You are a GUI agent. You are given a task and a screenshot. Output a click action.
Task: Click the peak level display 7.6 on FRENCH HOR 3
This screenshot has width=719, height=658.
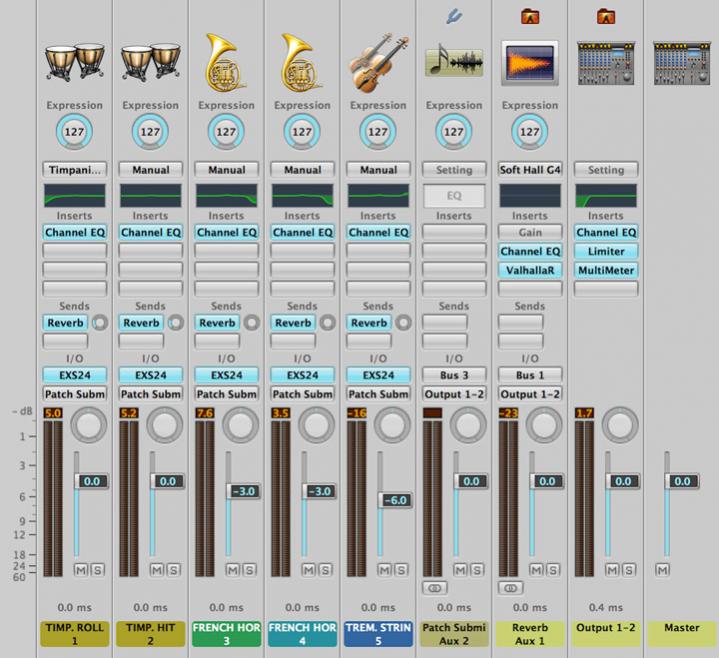click(205, 413)
